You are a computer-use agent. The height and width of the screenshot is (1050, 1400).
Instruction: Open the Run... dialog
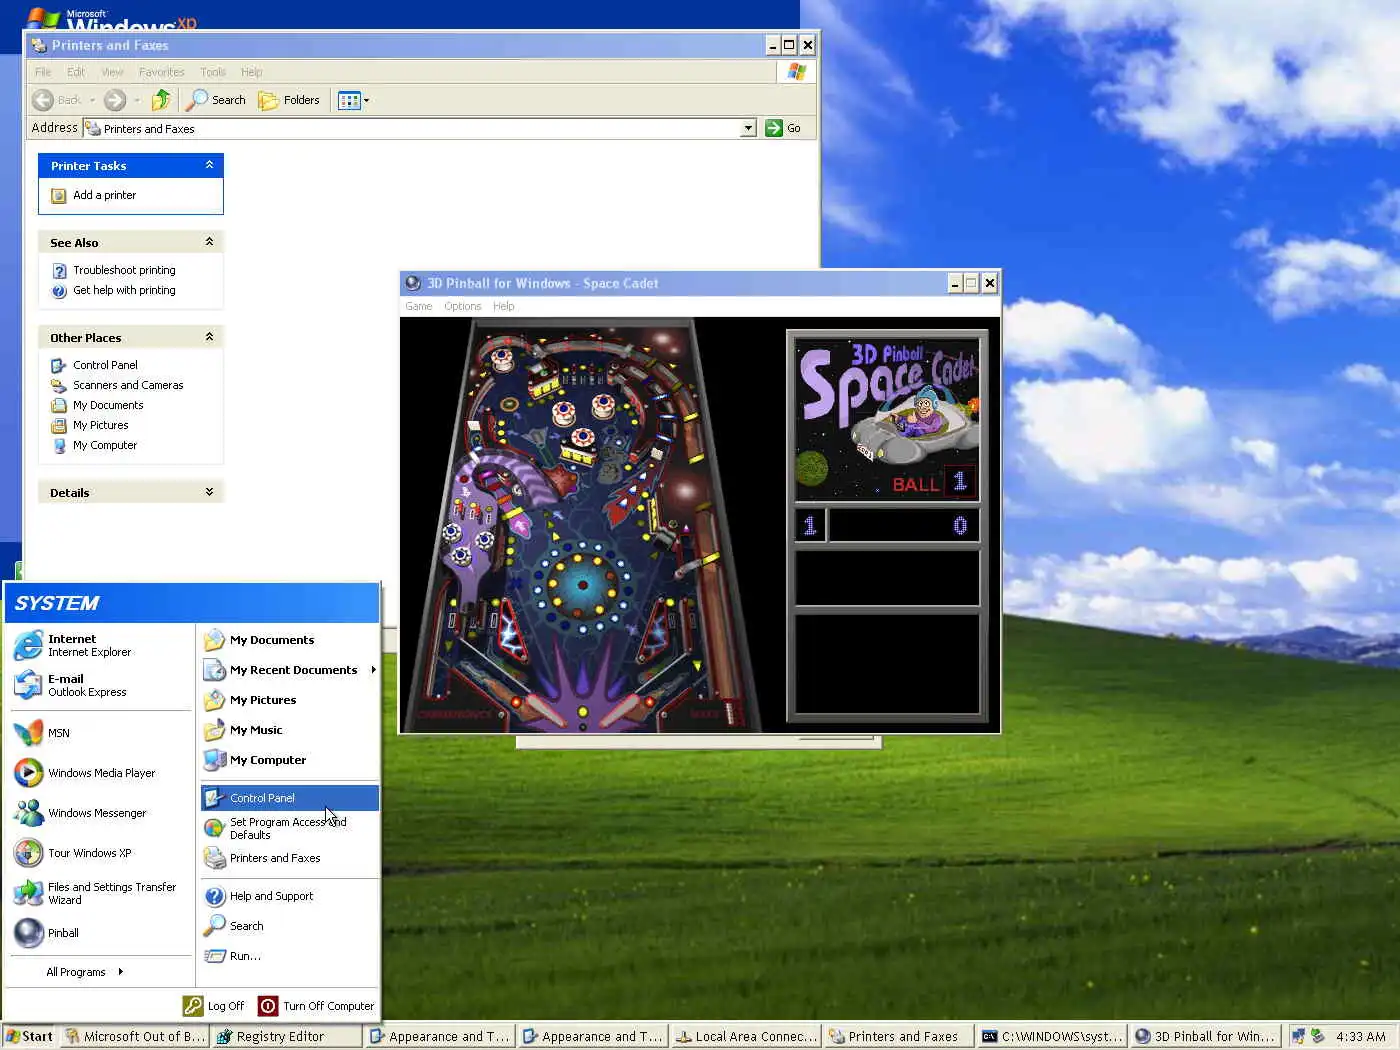(289, 956)
